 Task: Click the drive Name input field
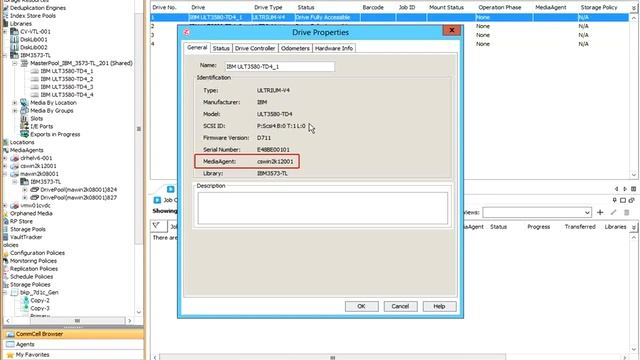(280, 66)
